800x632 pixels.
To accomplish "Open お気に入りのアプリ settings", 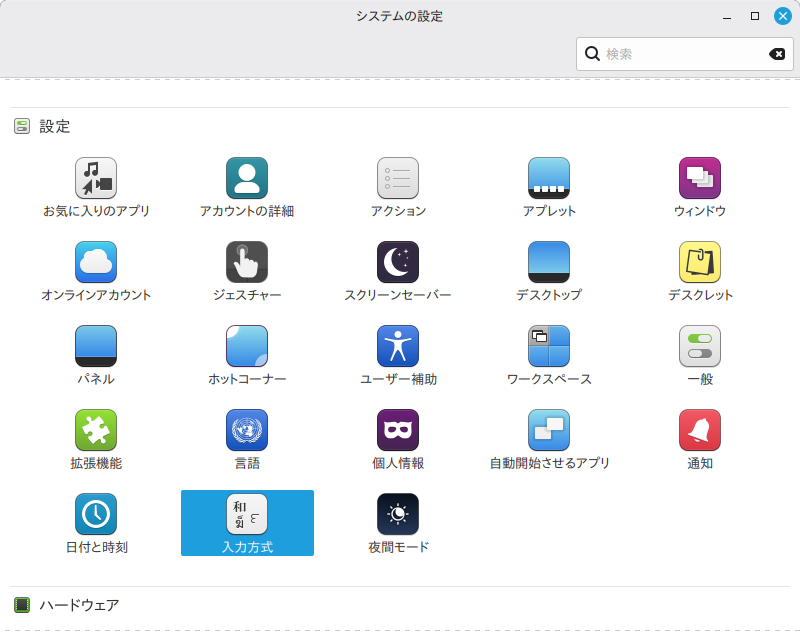I will 96,179.
